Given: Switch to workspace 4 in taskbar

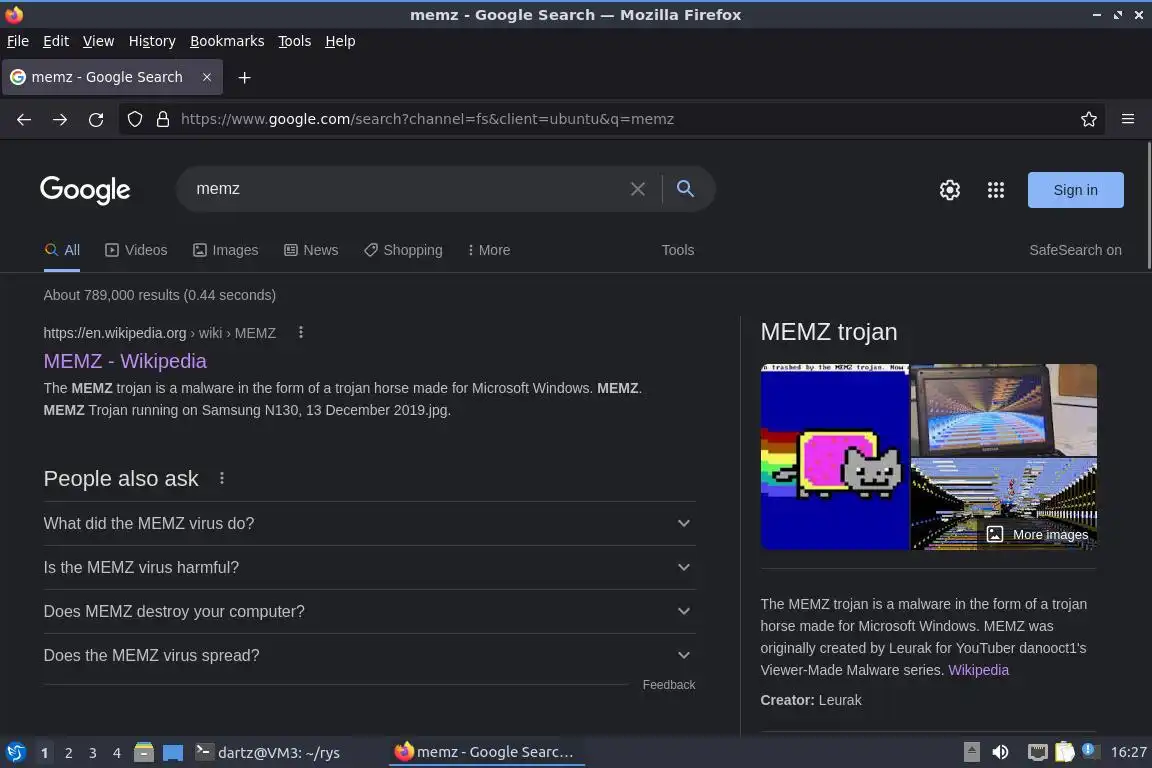Looking at the screenshot, I should (117, 753).
